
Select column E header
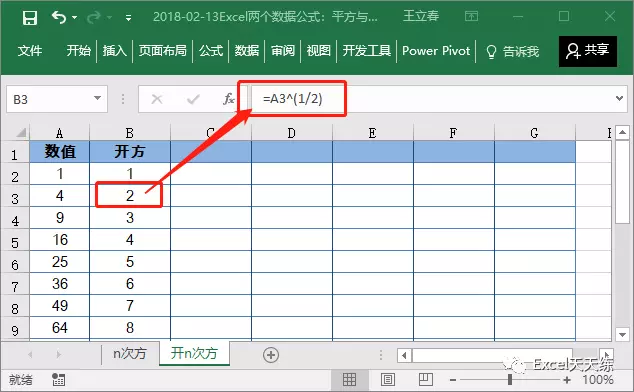coord(372,133)
